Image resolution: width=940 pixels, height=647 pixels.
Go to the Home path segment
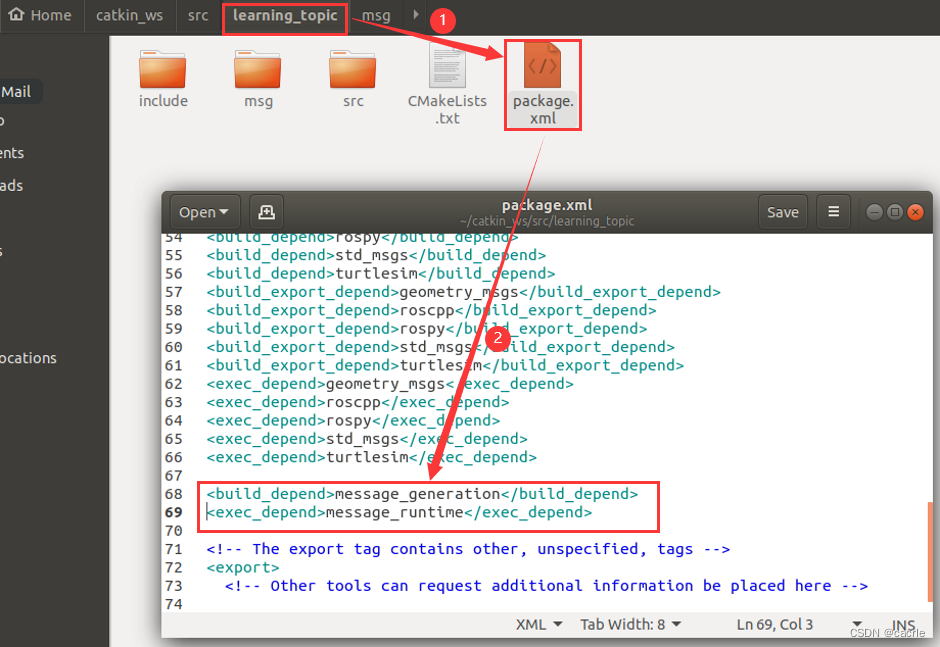tap(40, 15)
